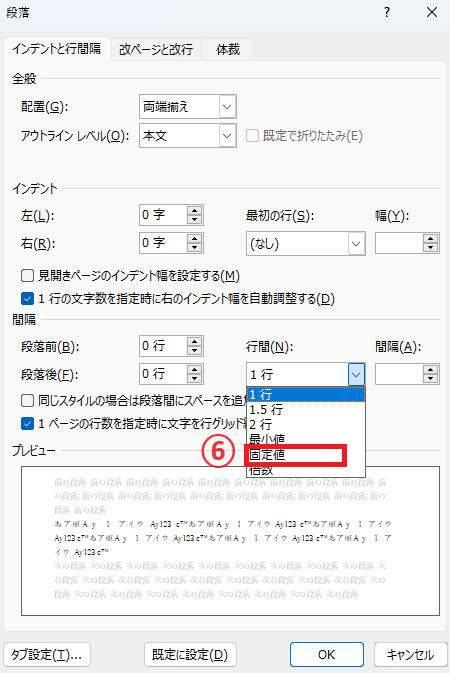The image size is (450, 673).
Task: Click the help question mark icon
Action: pyautogui.click(x=387, y=12)
